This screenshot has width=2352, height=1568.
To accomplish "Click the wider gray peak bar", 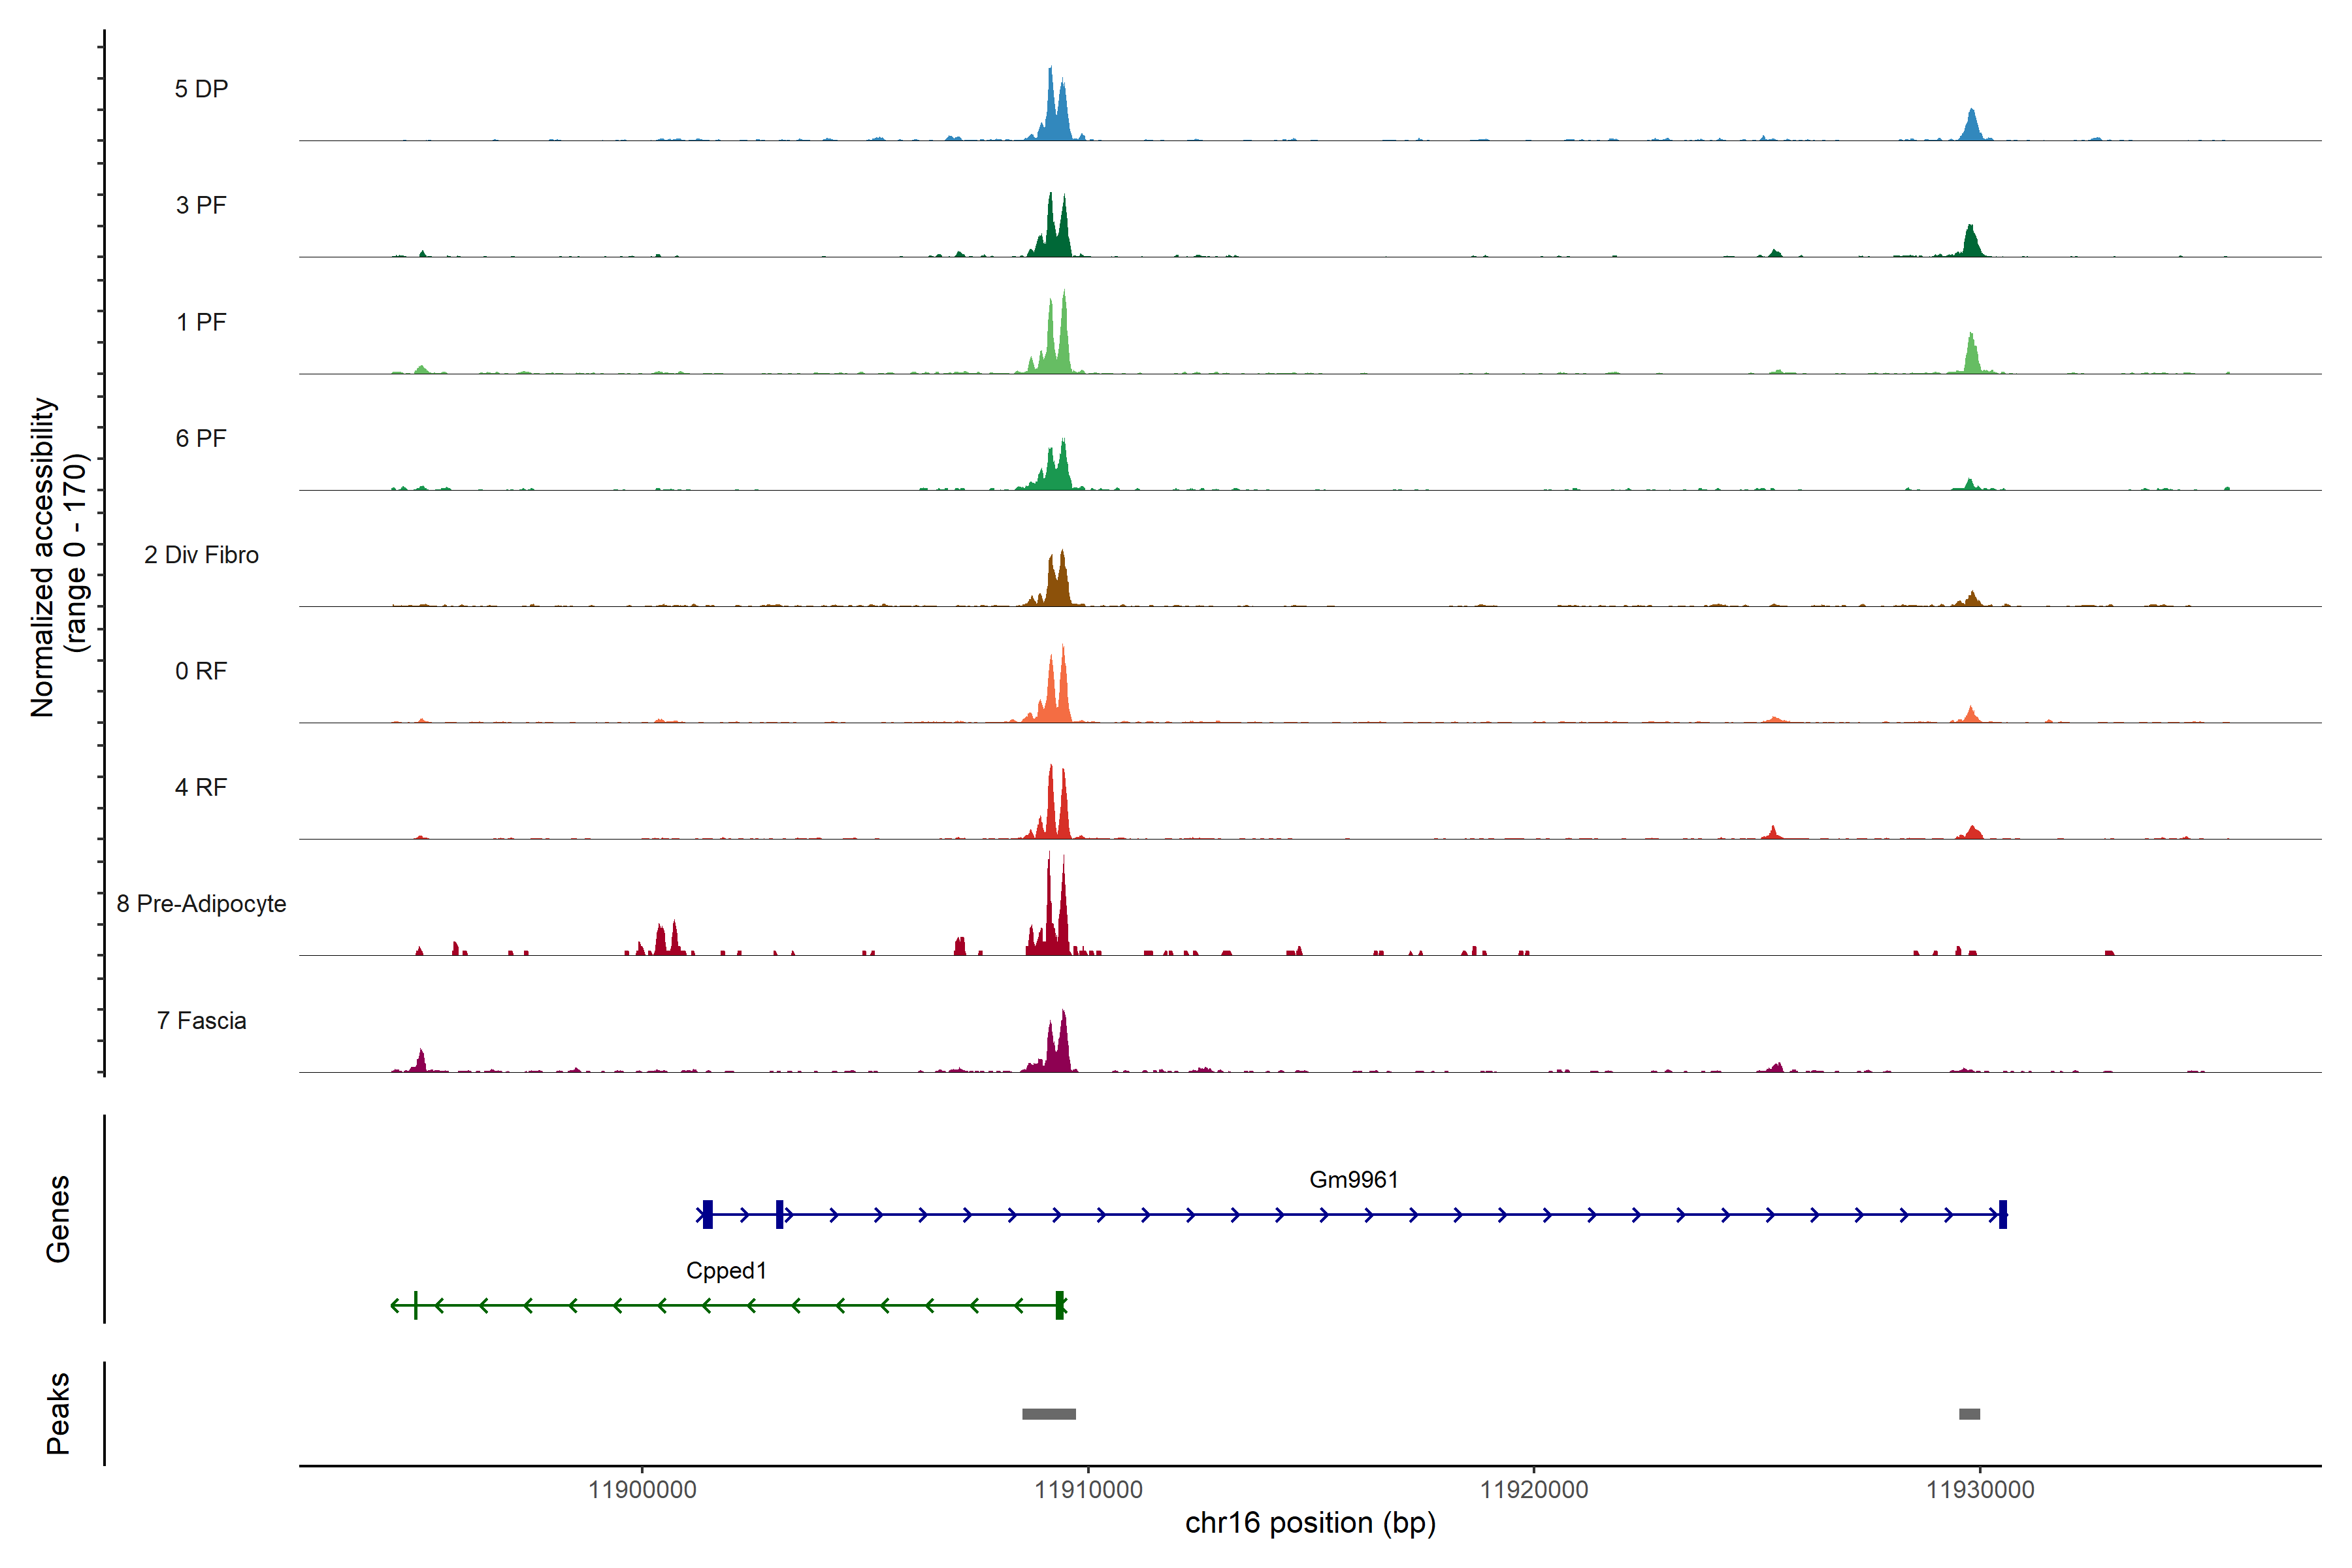I will (1048, 1414).
